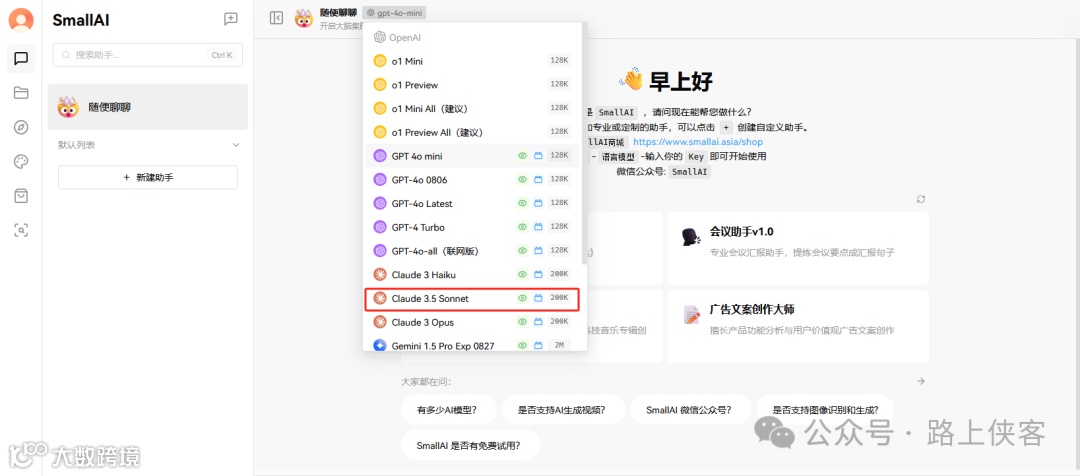Open the user avatar profile

[x=21, y=20]
